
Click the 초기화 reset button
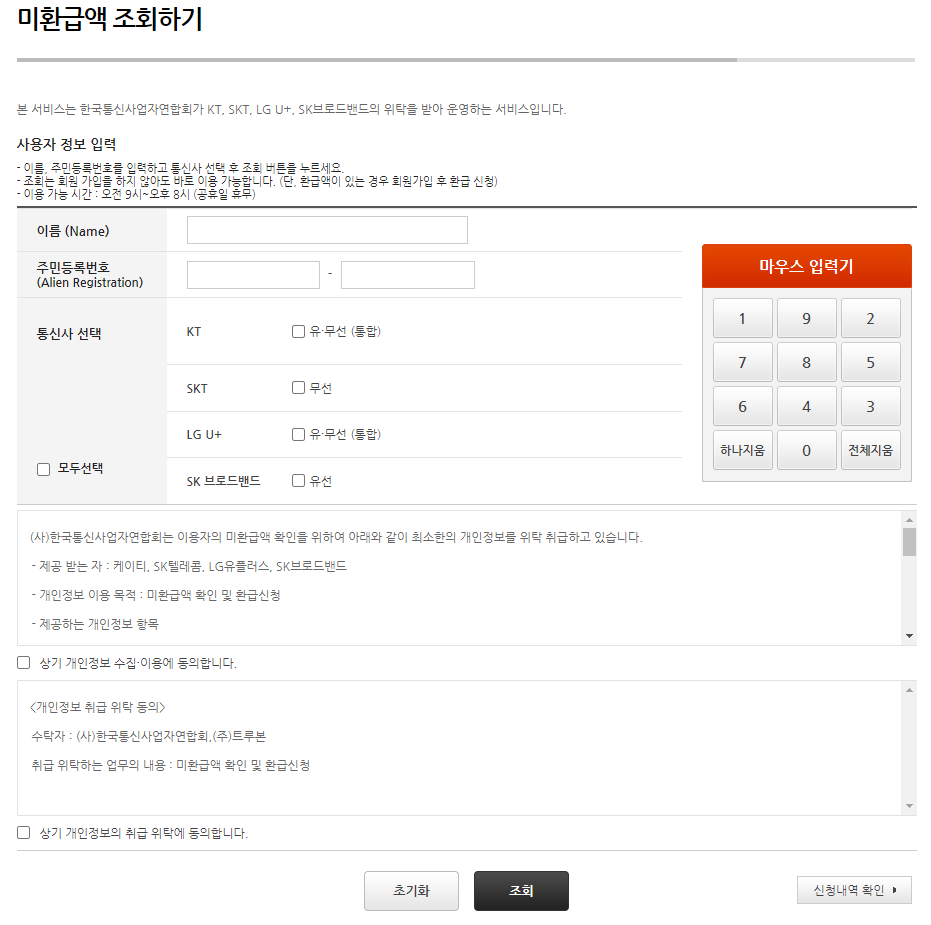click(411, 891)
